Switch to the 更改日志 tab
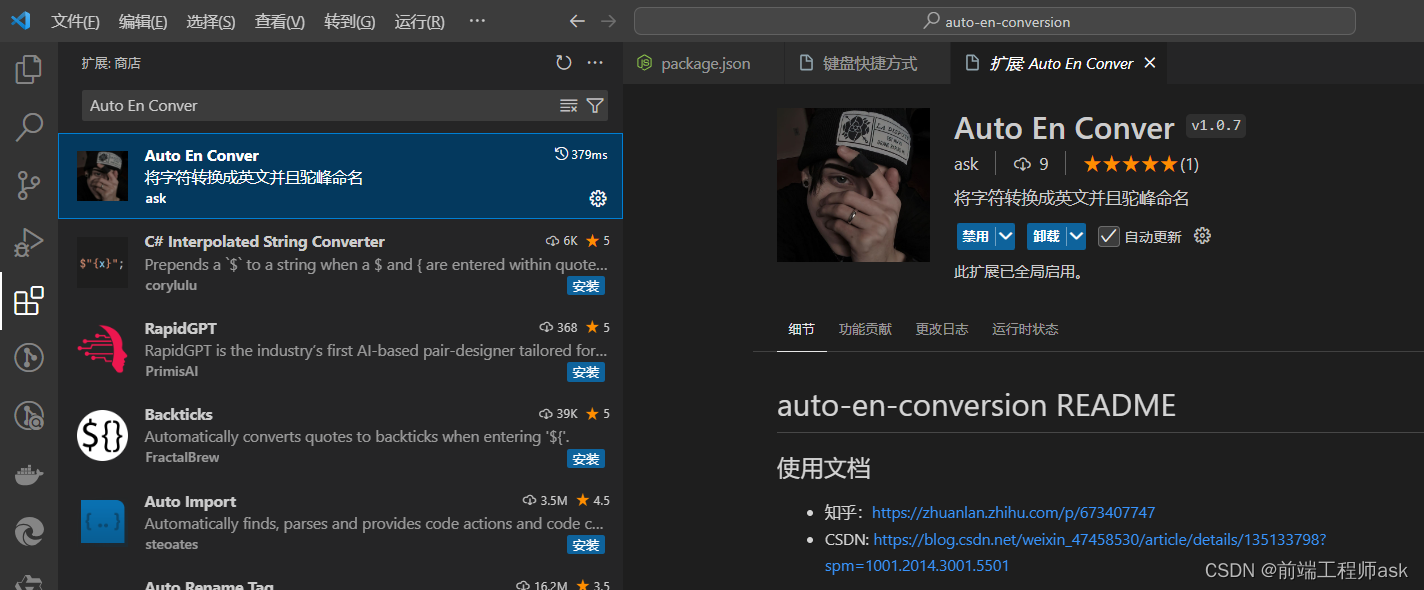 [x=941, y=328]
